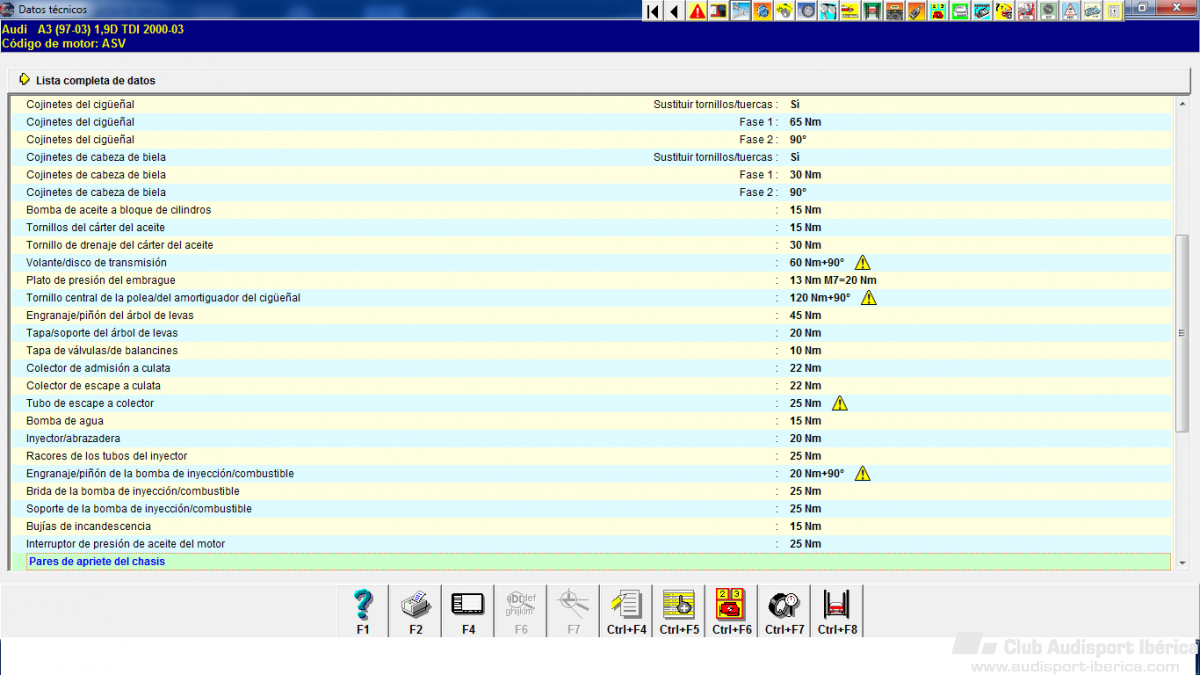Click the question mark car toolbar icon
Screen dimensions: 1200x675
pos(1003,11)
